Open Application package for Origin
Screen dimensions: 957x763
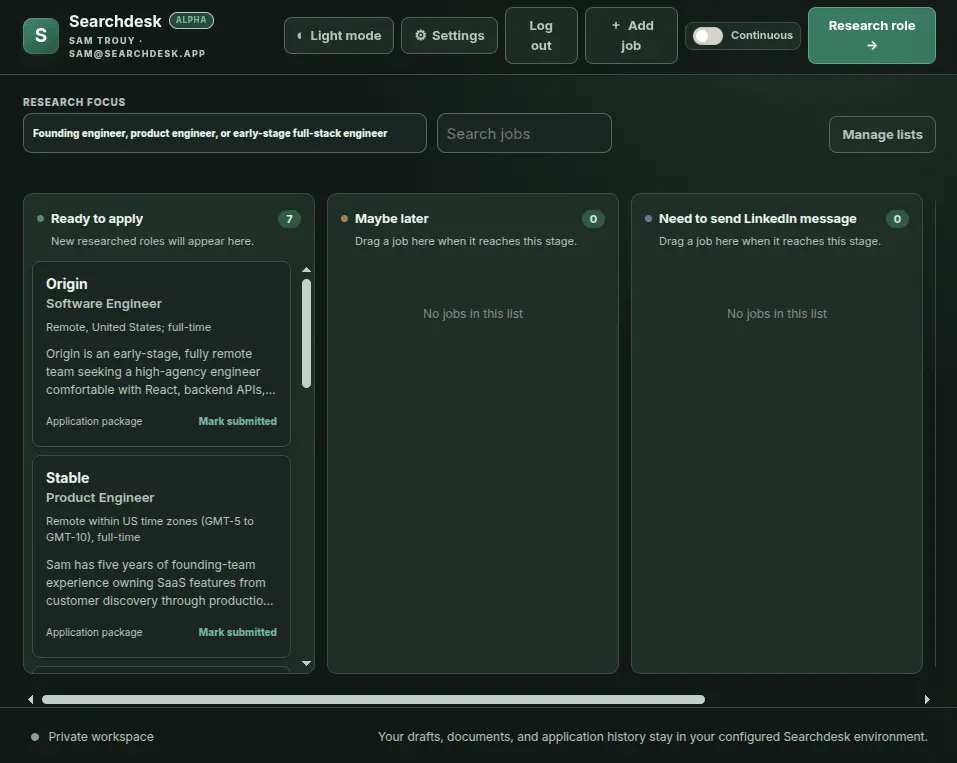94,421
